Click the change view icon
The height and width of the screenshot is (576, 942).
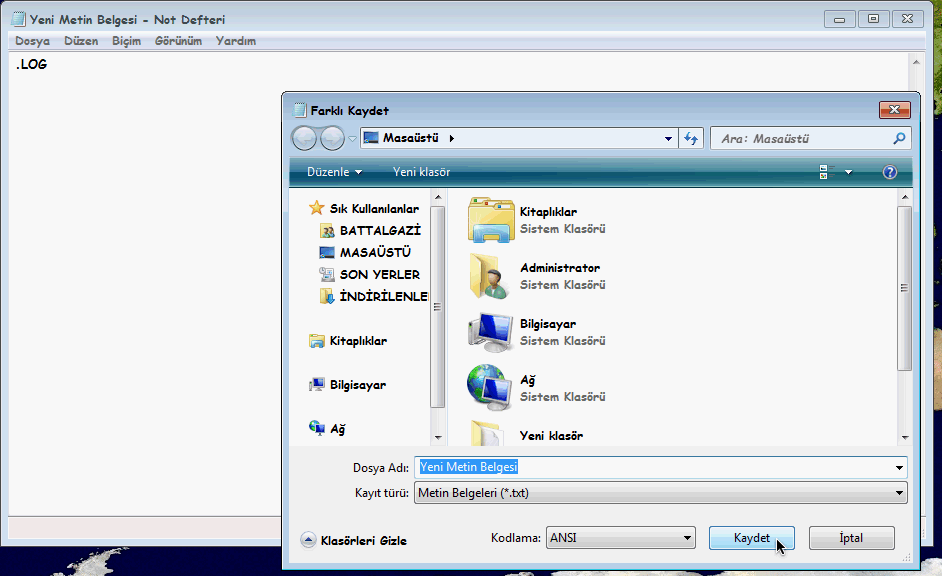coord(827,172)
